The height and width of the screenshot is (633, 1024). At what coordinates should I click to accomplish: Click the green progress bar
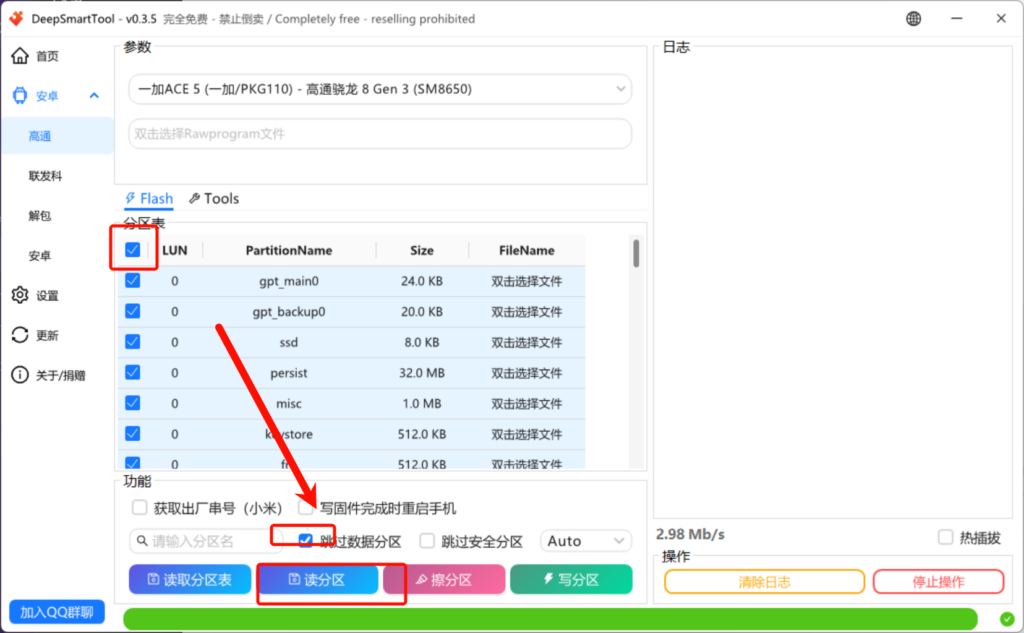550,619
